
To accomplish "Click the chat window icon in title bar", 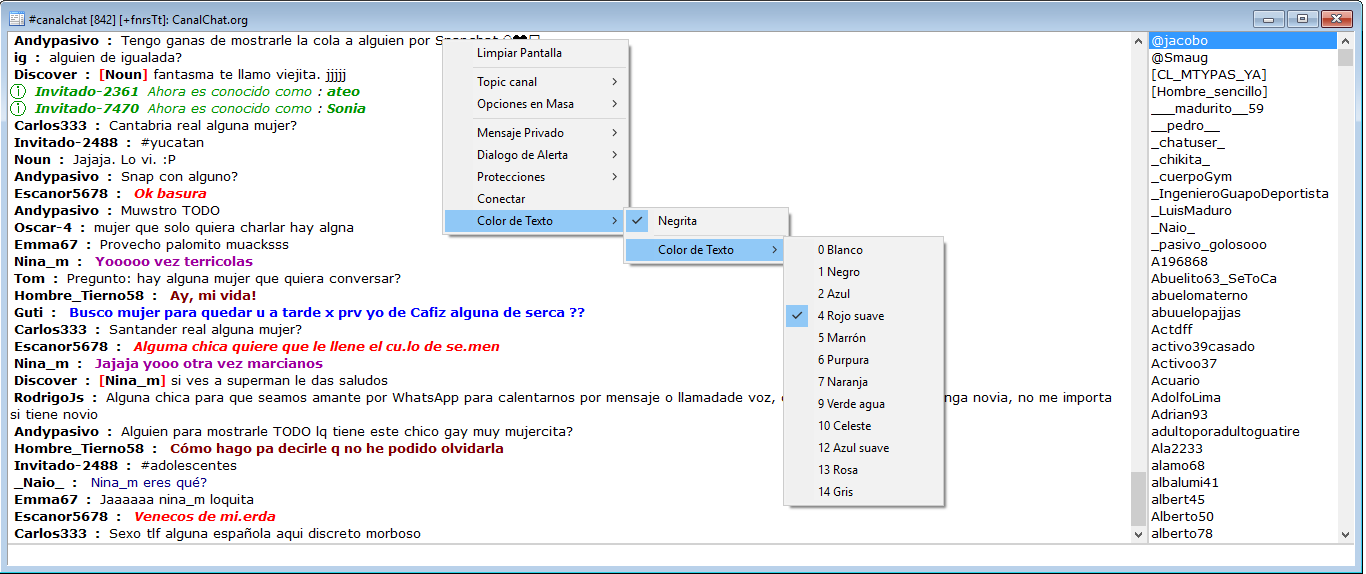I will click(x=16, y=19).
